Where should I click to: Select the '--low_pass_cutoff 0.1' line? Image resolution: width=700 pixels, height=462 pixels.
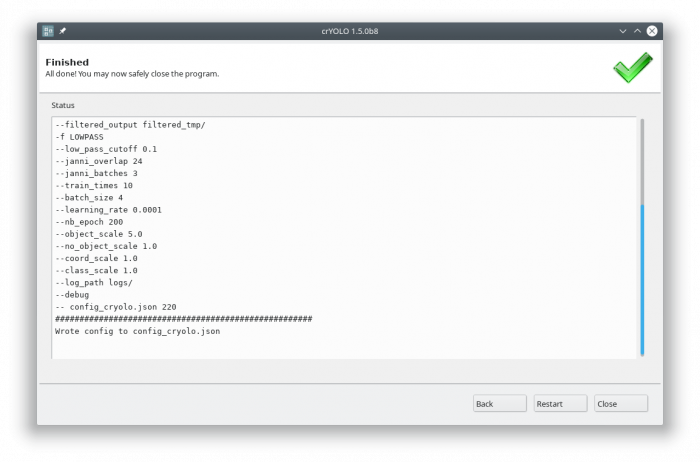click(x=106, y=149)
